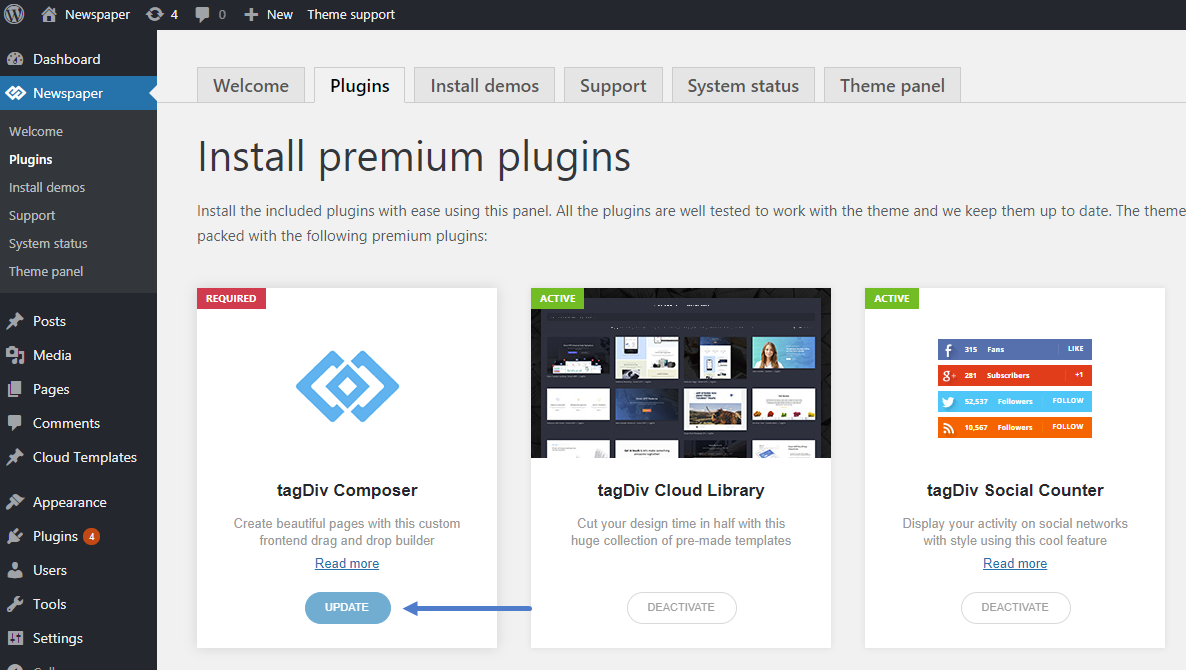Open Theme support in the admin bar

[351, 14]
